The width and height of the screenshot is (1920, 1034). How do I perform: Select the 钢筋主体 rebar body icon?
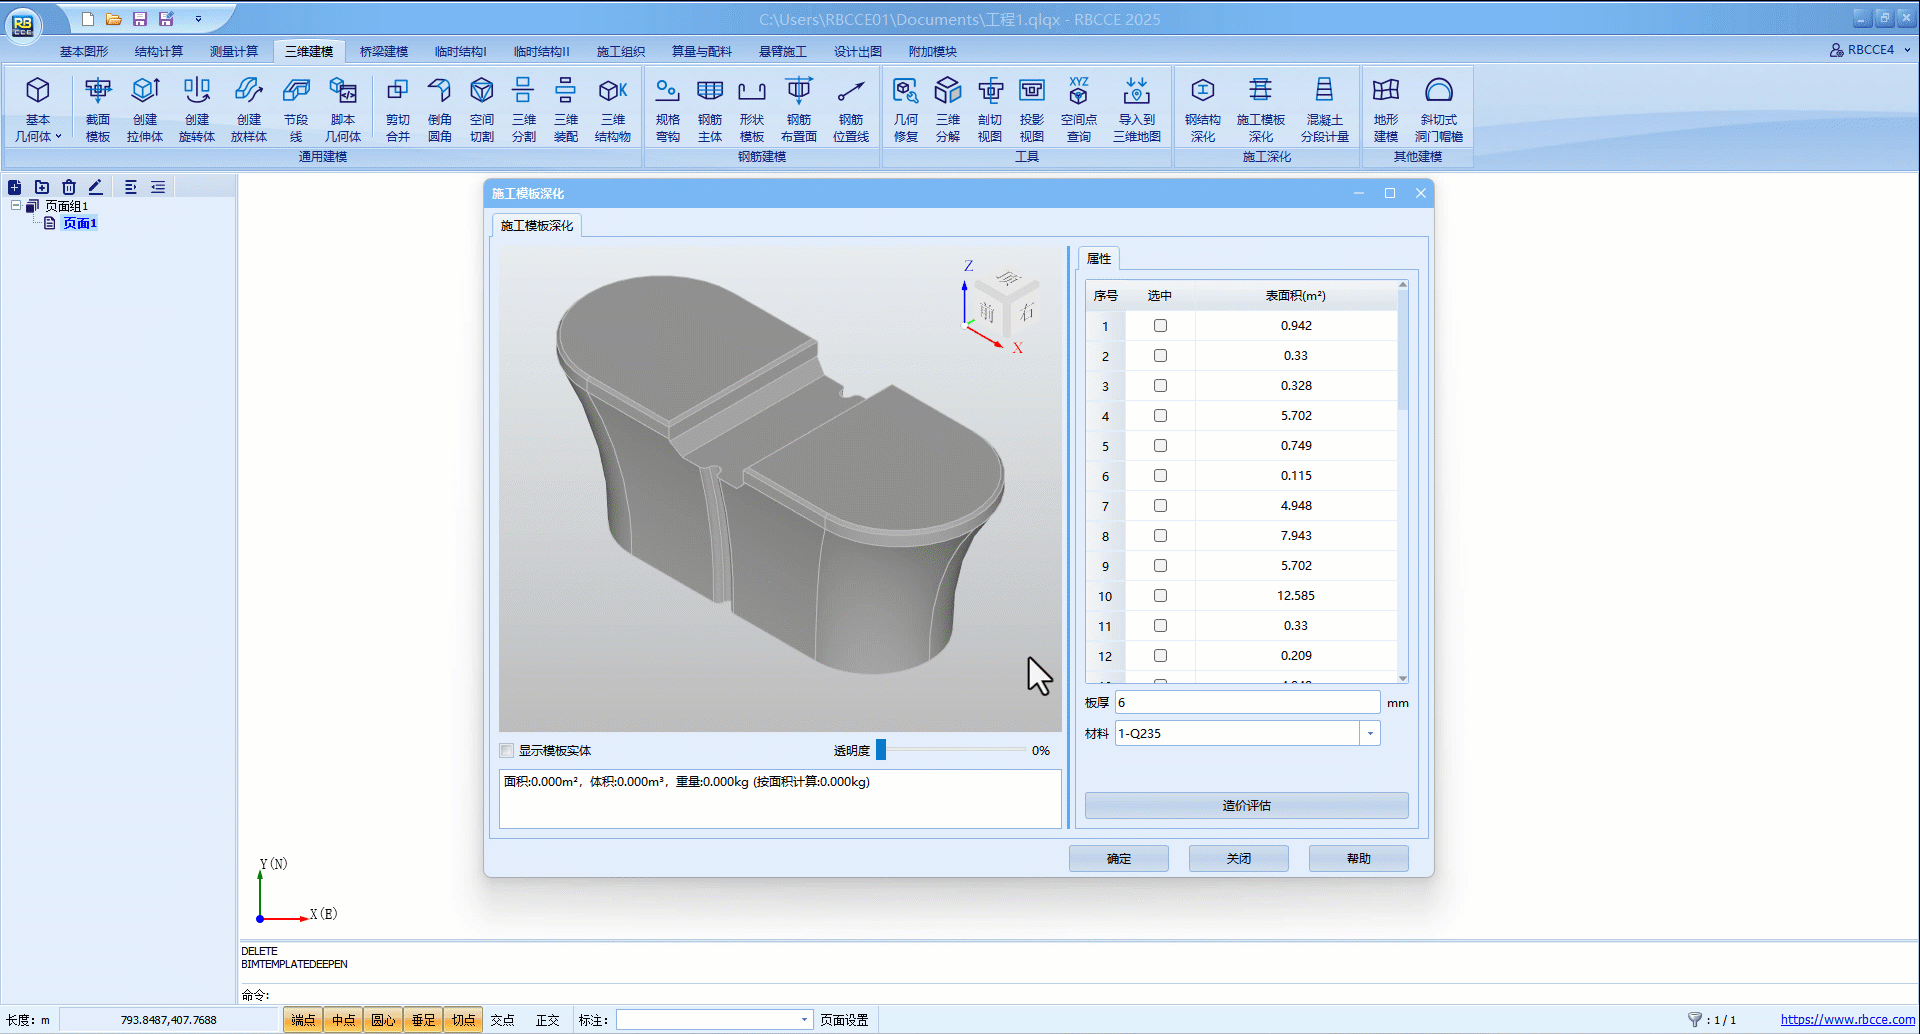pyautogui.click(x=710, y=109)
